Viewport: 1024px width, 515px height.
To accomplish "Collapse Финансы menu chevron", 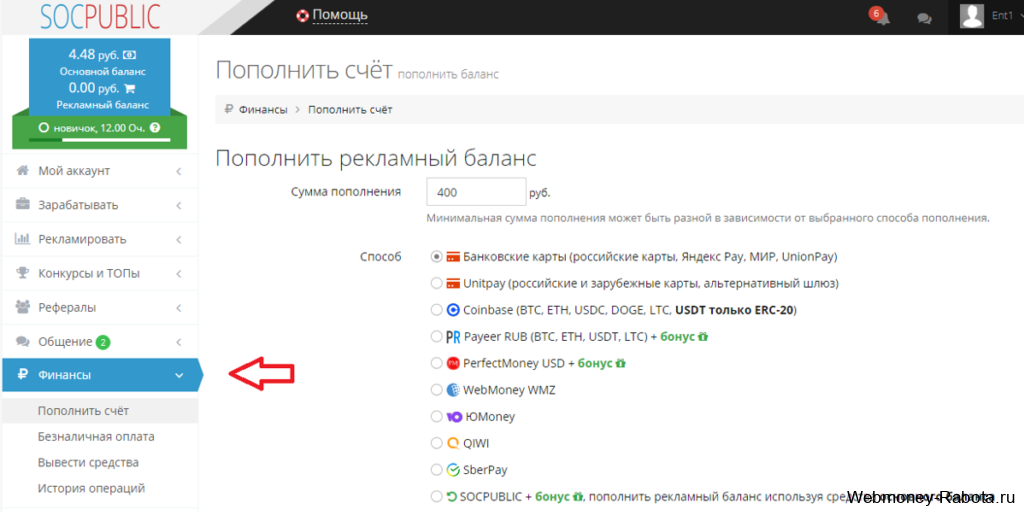I will (x=179, y=375).
